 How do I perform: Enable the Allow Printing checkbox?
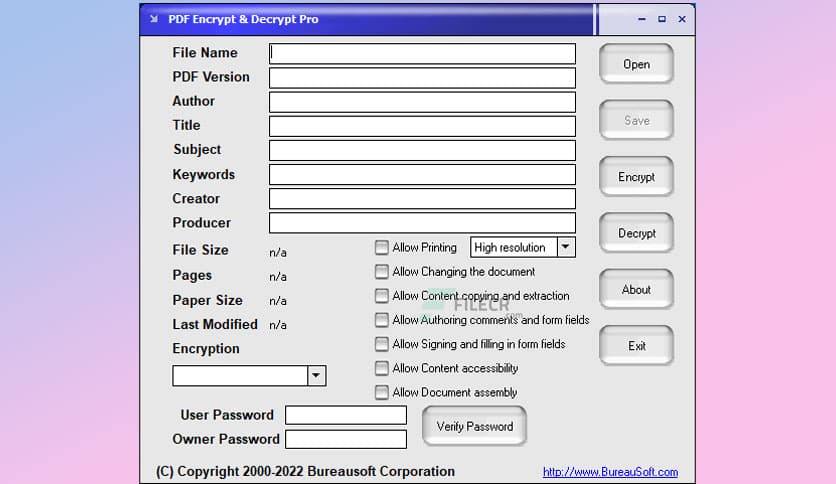[381, 247]
